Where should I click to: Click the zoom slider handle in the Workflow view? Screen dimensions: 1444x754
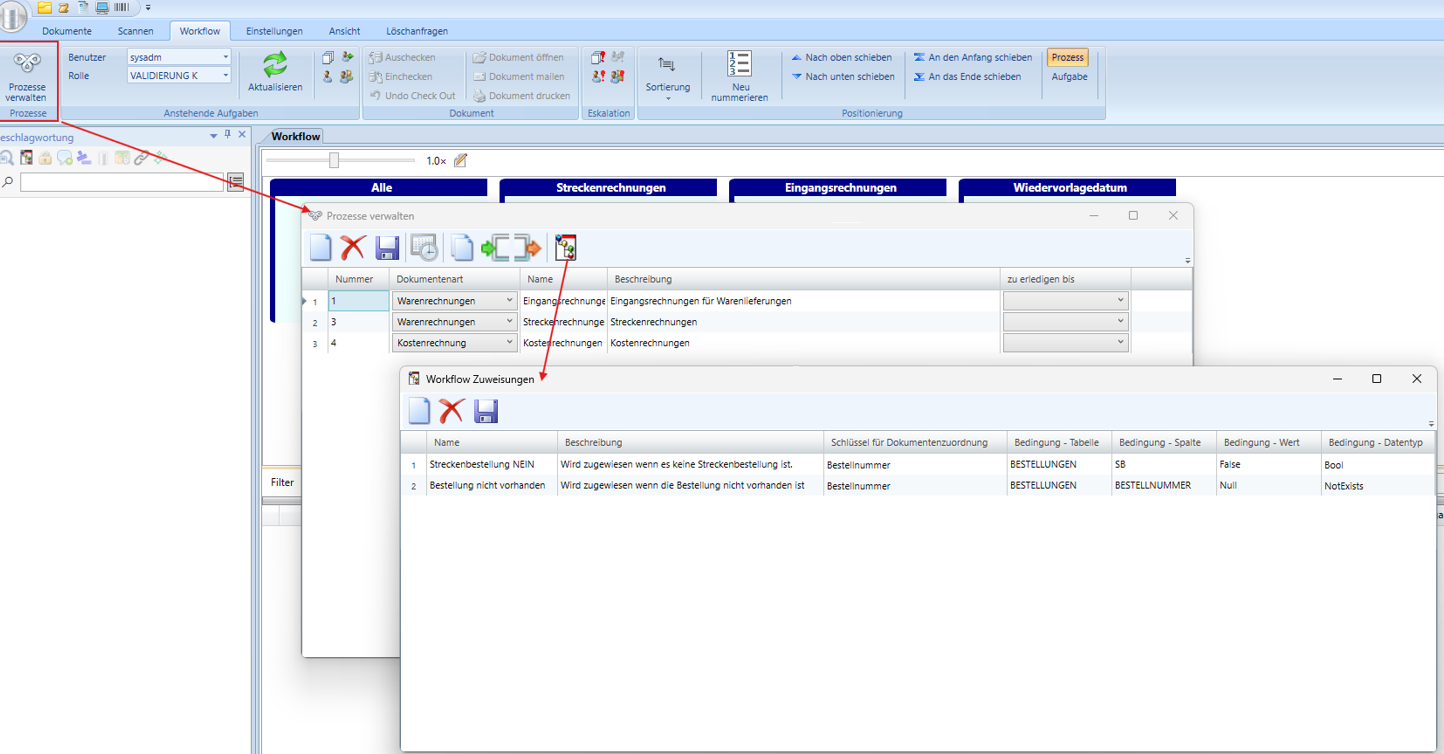point(334,160)
